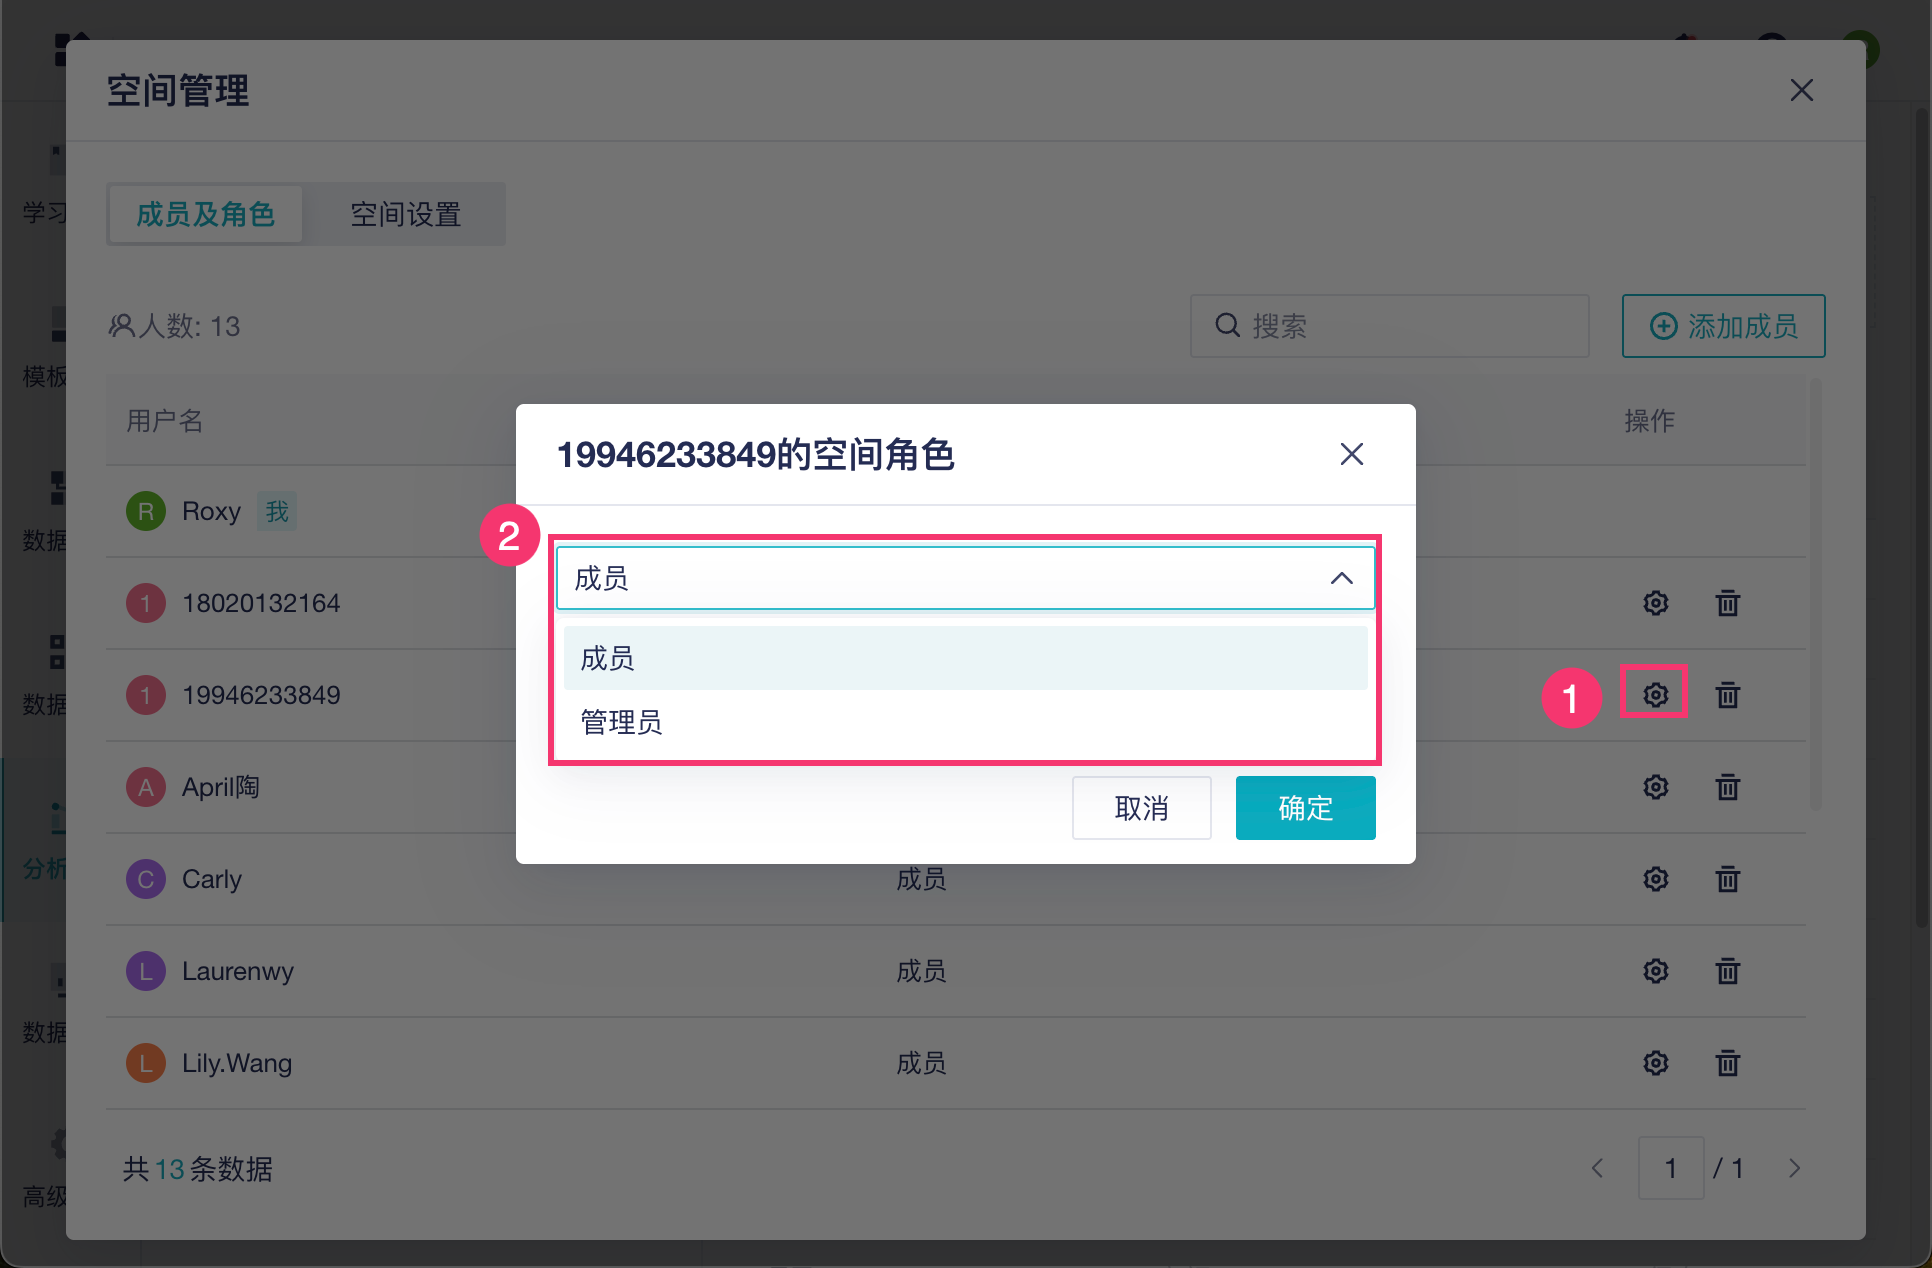Open settings gear for 19946233849 row
Viewport: 1932px width, 1268px height.
(1655, 695)
